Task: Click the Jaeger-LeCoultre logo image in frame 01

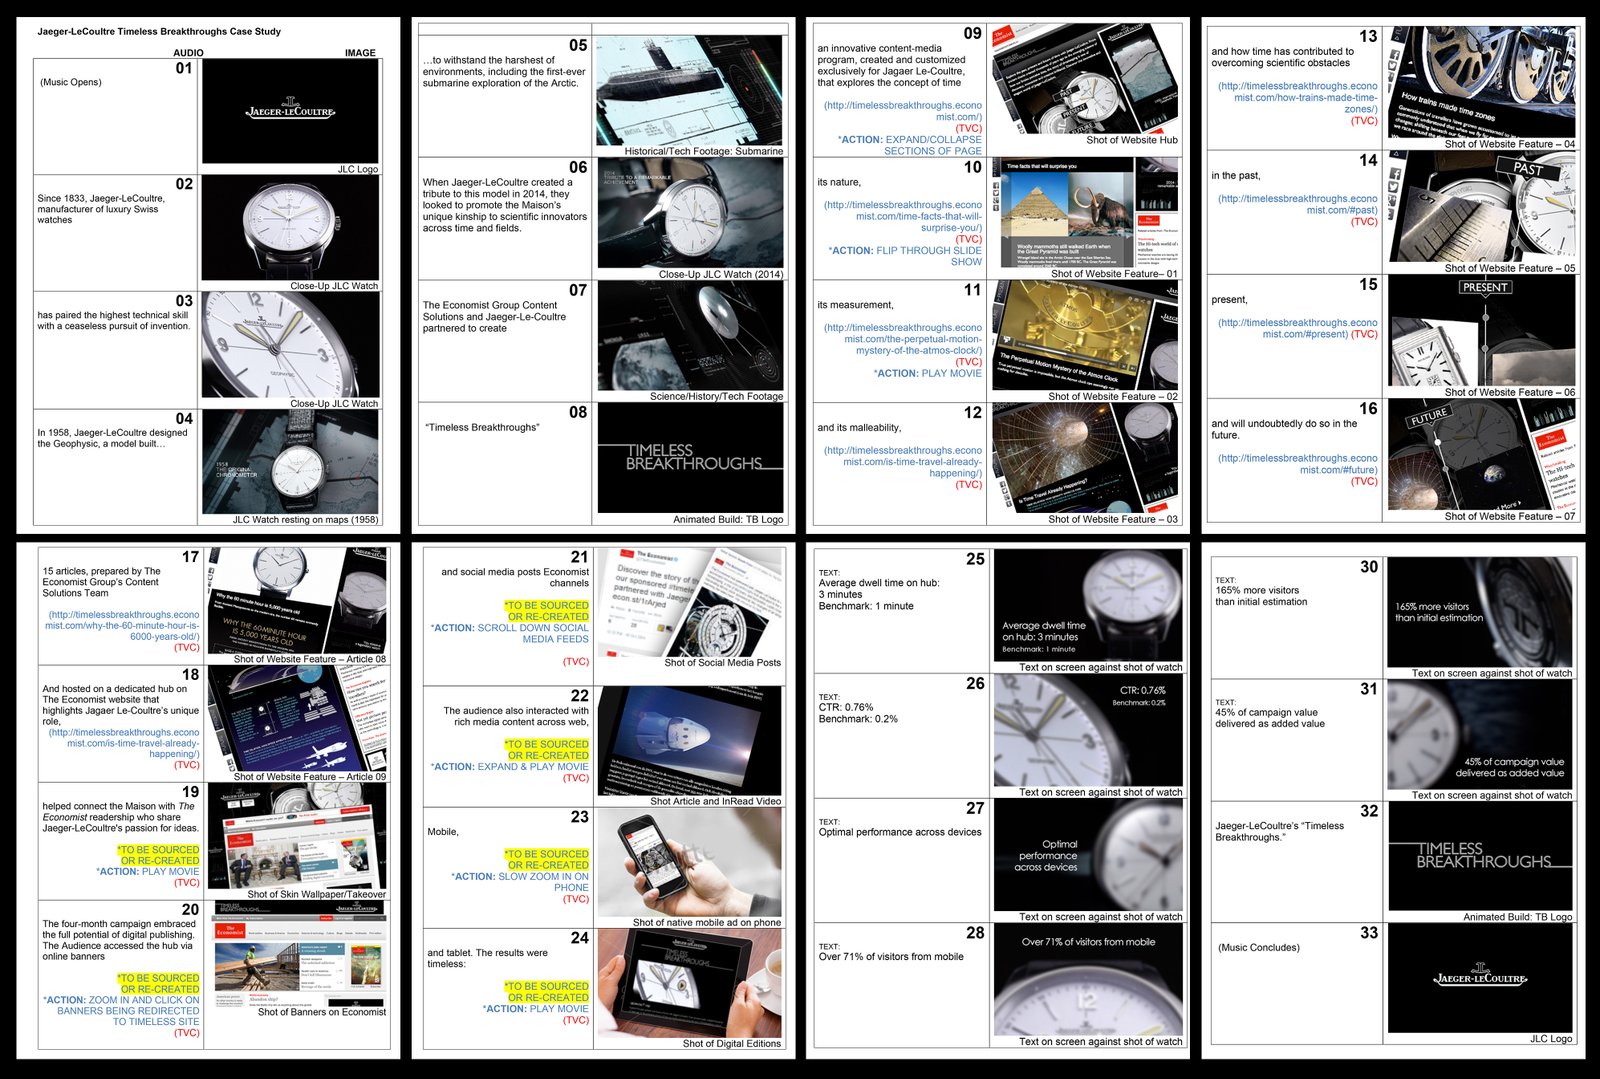Action: [290, 111]
